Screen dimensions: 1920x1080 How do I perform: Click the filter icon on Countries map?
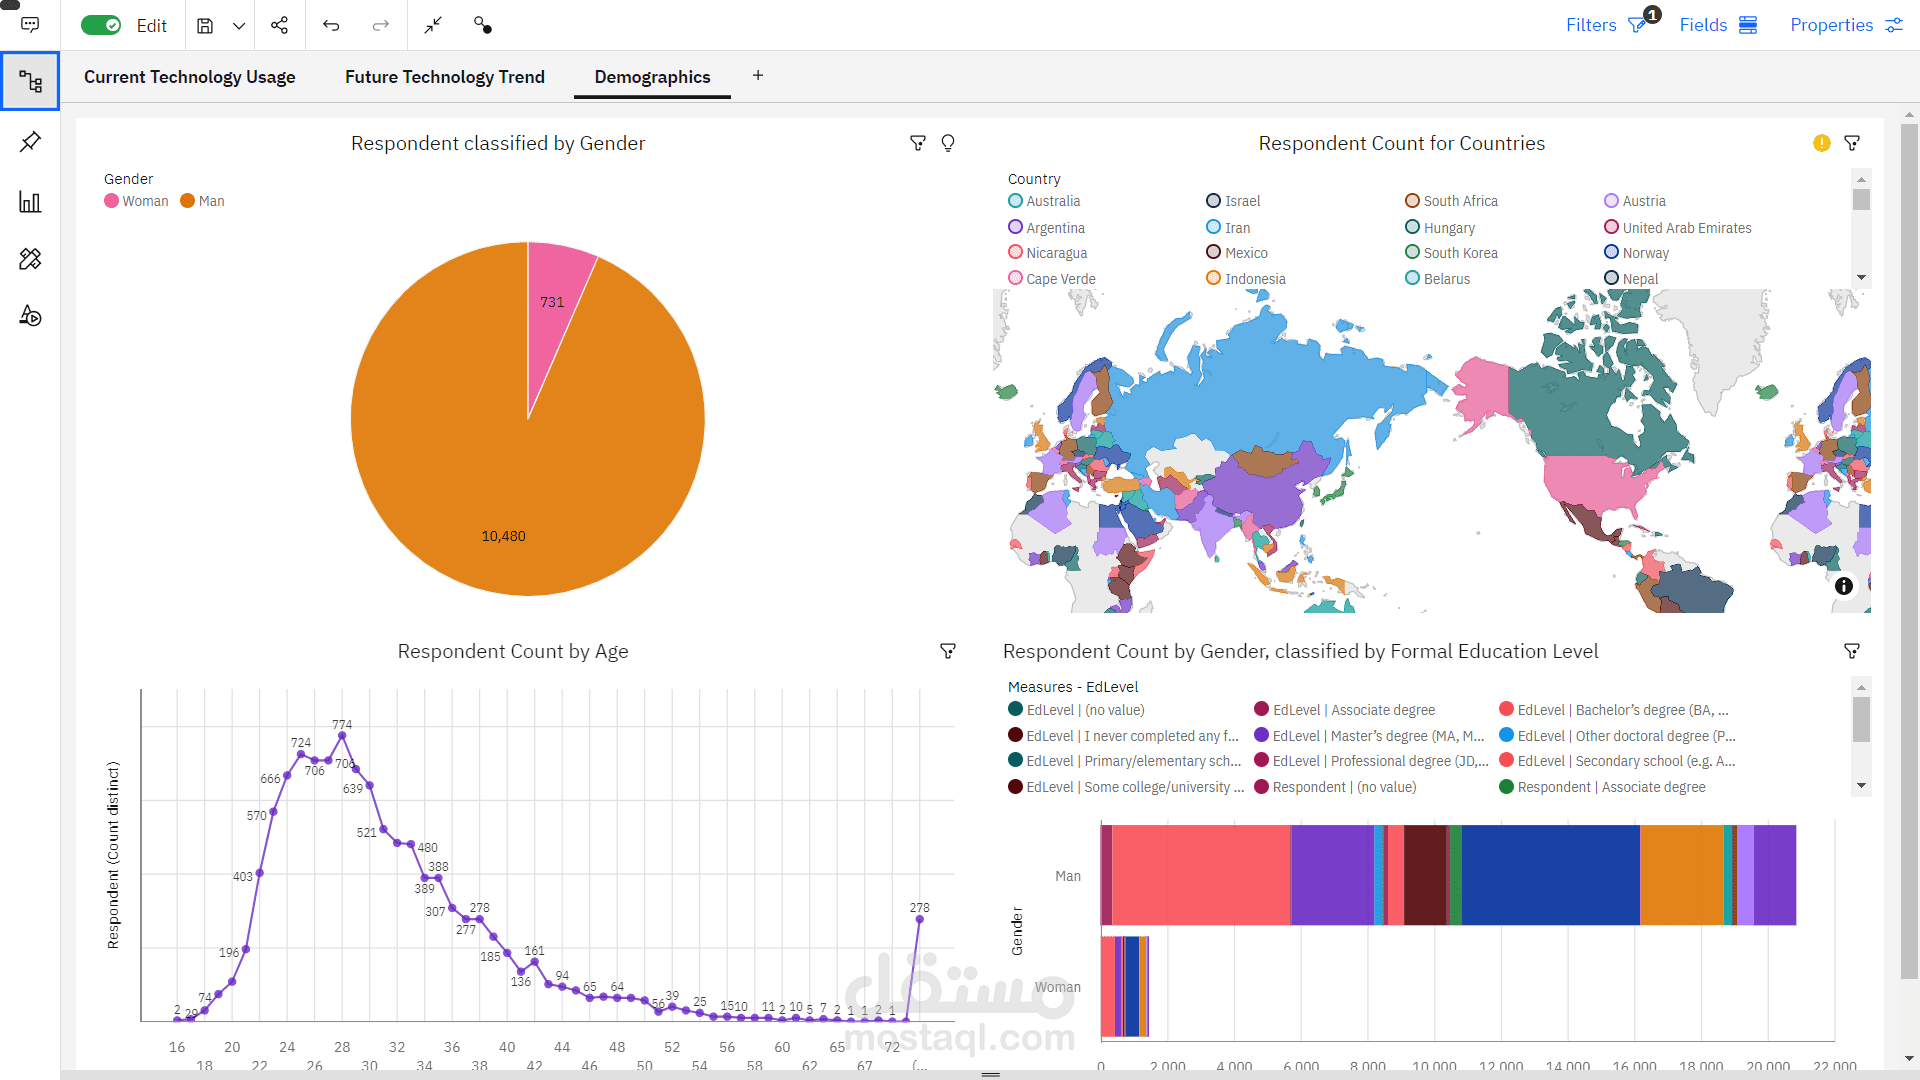(x=1852, y=143)
